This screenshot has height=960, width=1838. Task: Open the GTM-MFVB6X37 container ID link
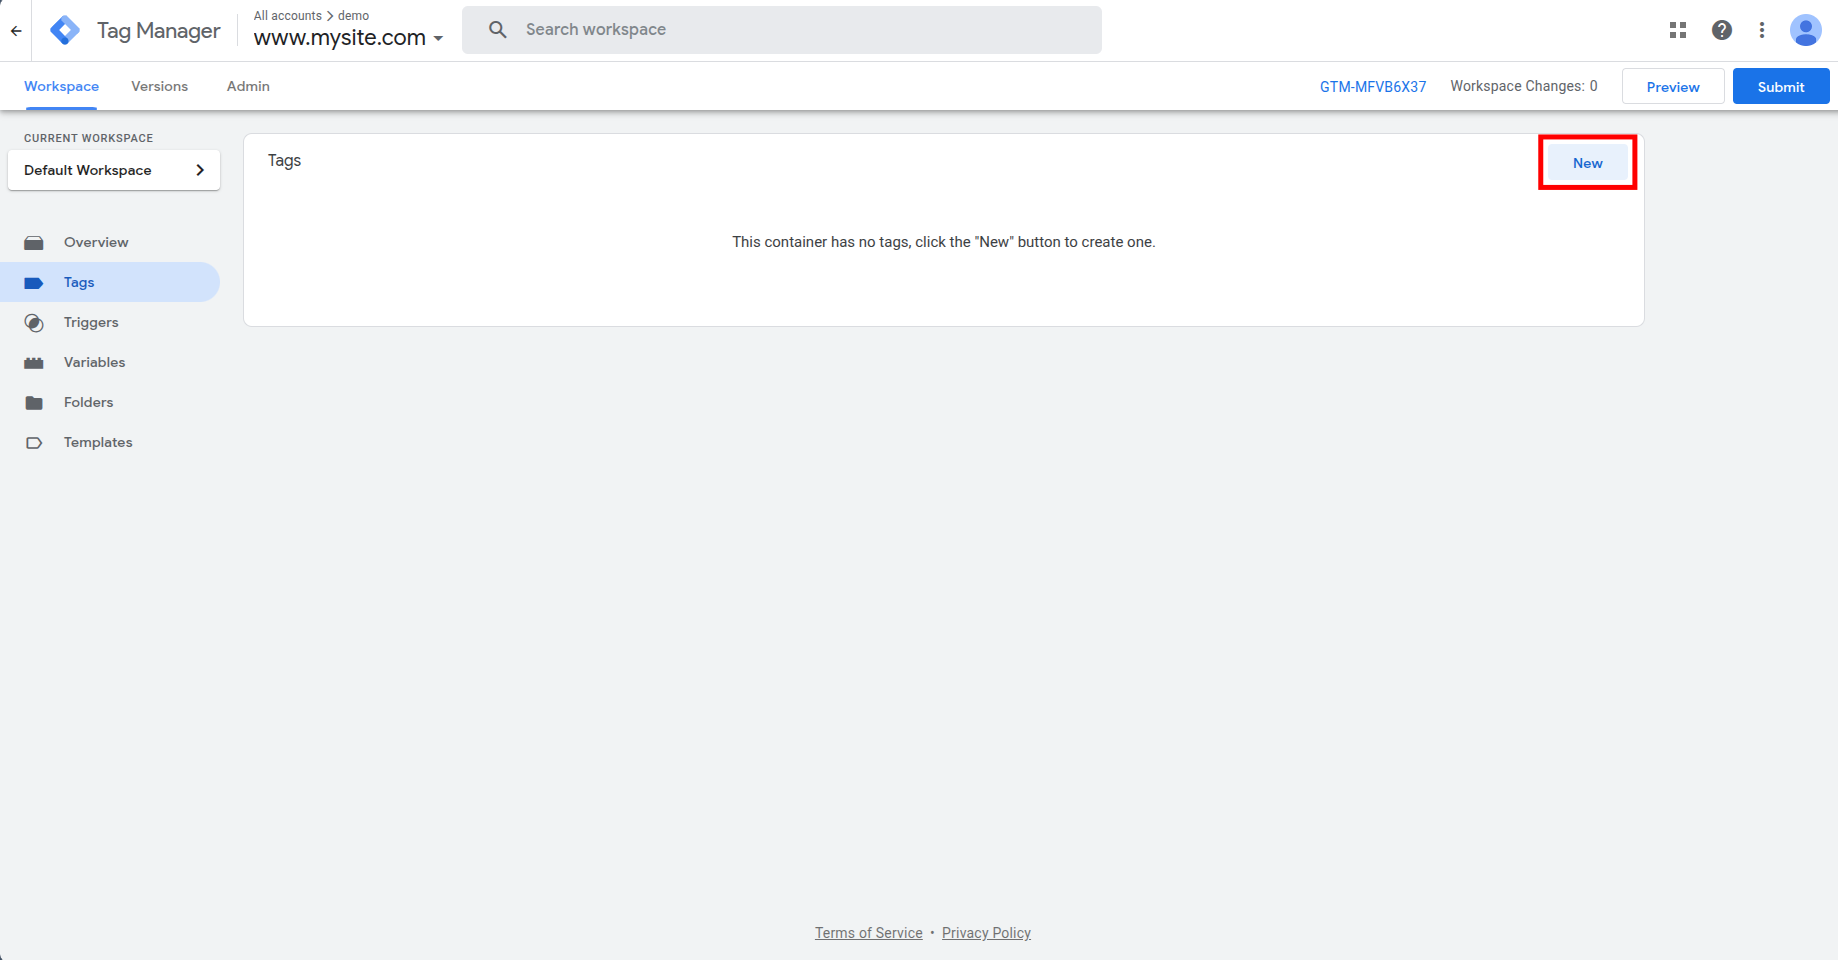1373,87
